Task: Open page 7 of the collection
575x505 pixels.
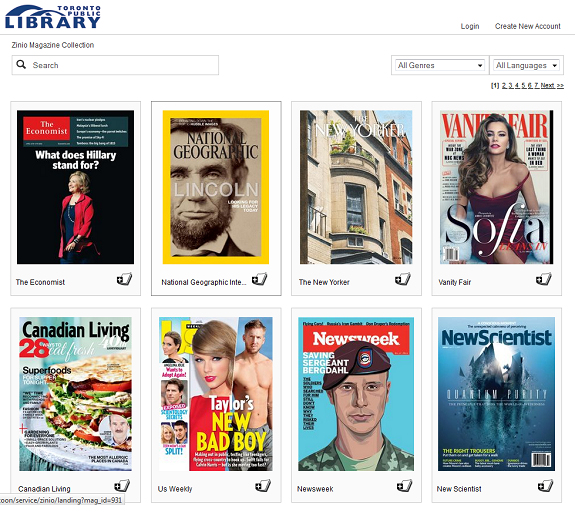Action: pos(536,85)
